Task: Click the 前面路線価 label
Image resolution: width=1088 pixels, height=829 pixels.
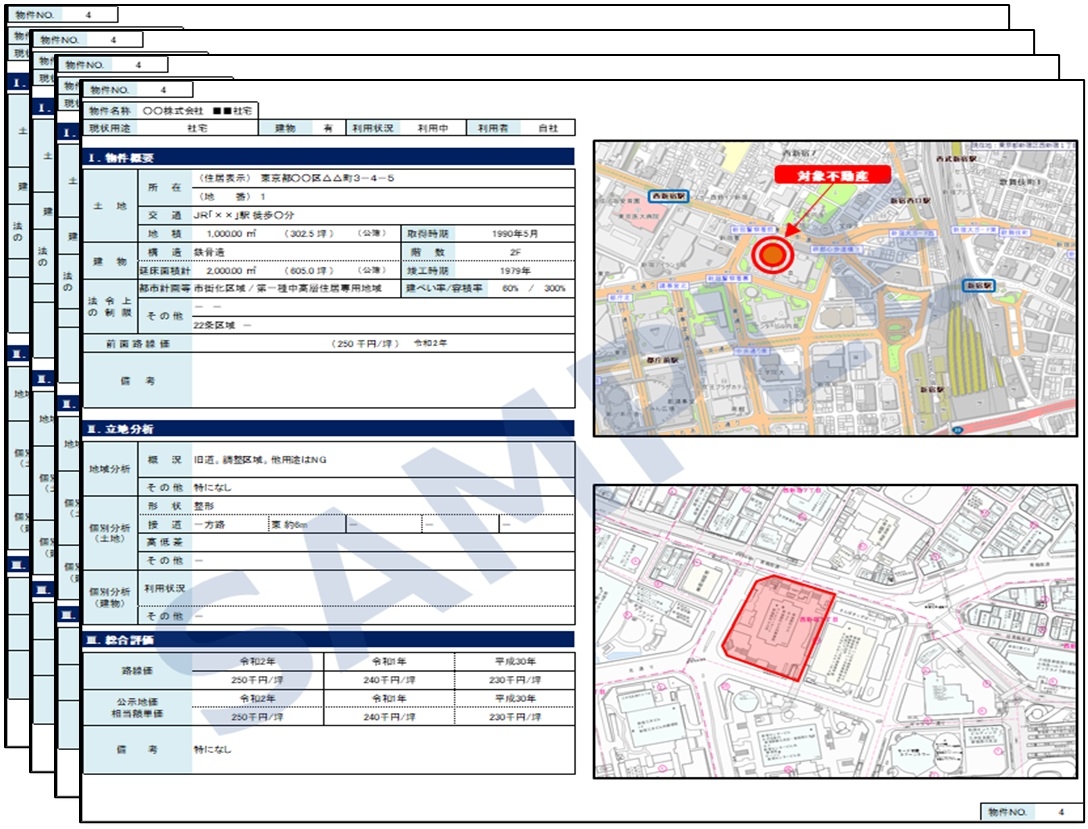Action: click(x=137, y=343)
